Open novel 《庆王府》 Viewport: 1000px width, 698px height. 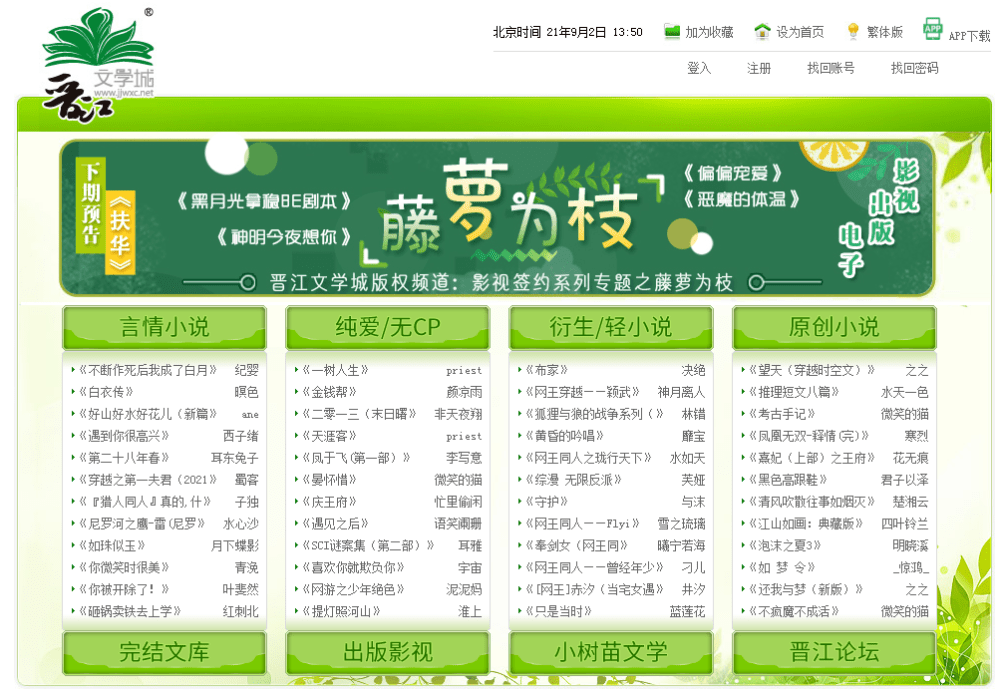[x=329, y=501]
